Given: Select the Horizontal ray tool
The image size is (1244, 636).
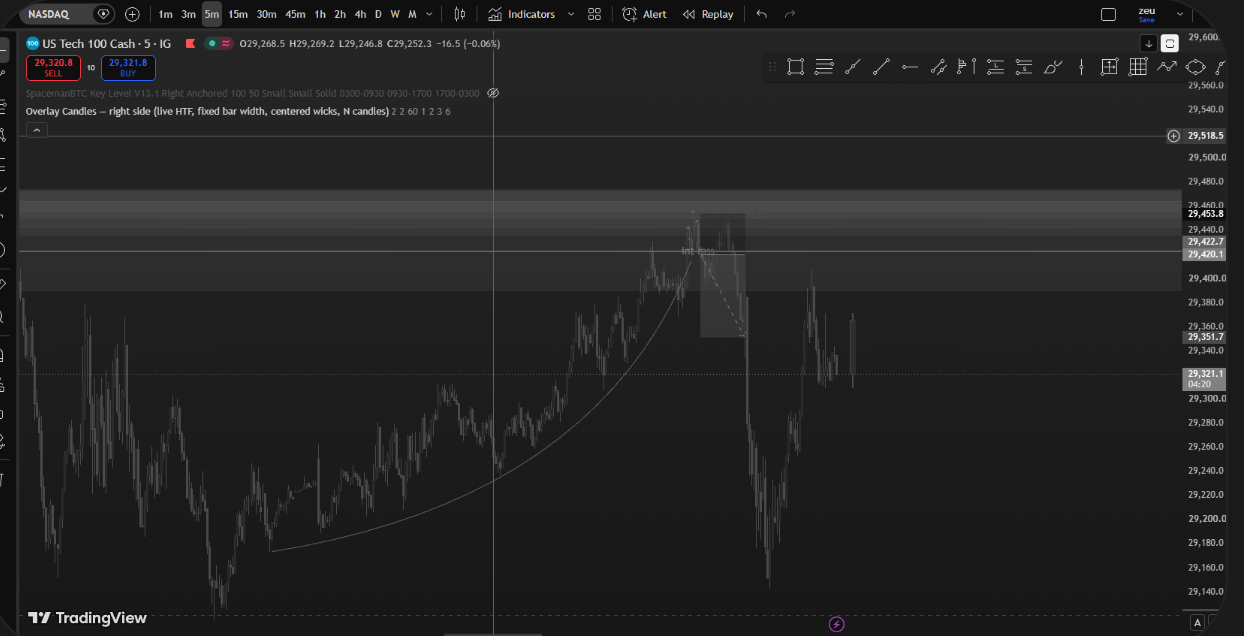Looking at the screenshot, I should coord(910,67).
